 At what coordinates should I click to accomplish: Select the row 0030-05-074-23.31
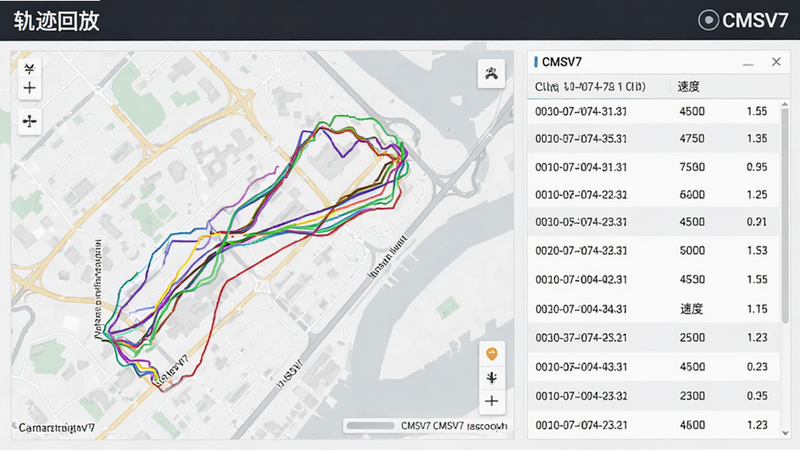pos(654,221)
